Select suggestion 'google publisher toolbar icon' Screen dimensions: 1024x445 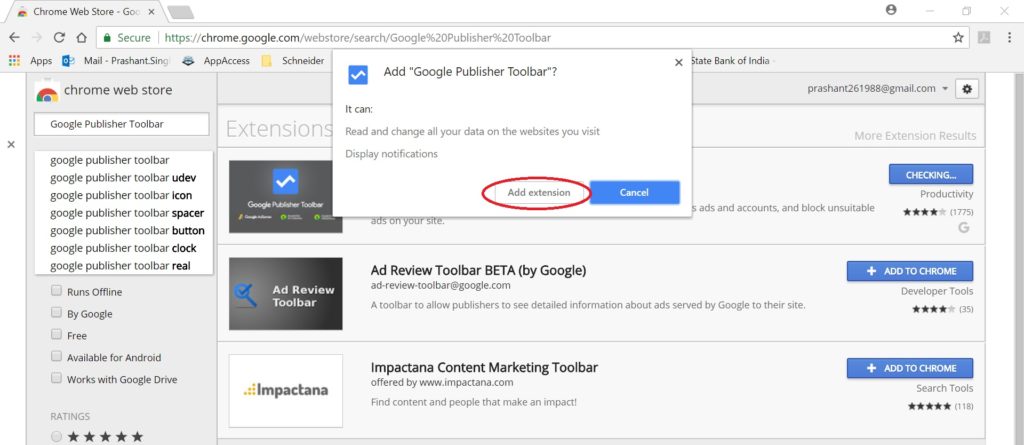tap(123, 195)
